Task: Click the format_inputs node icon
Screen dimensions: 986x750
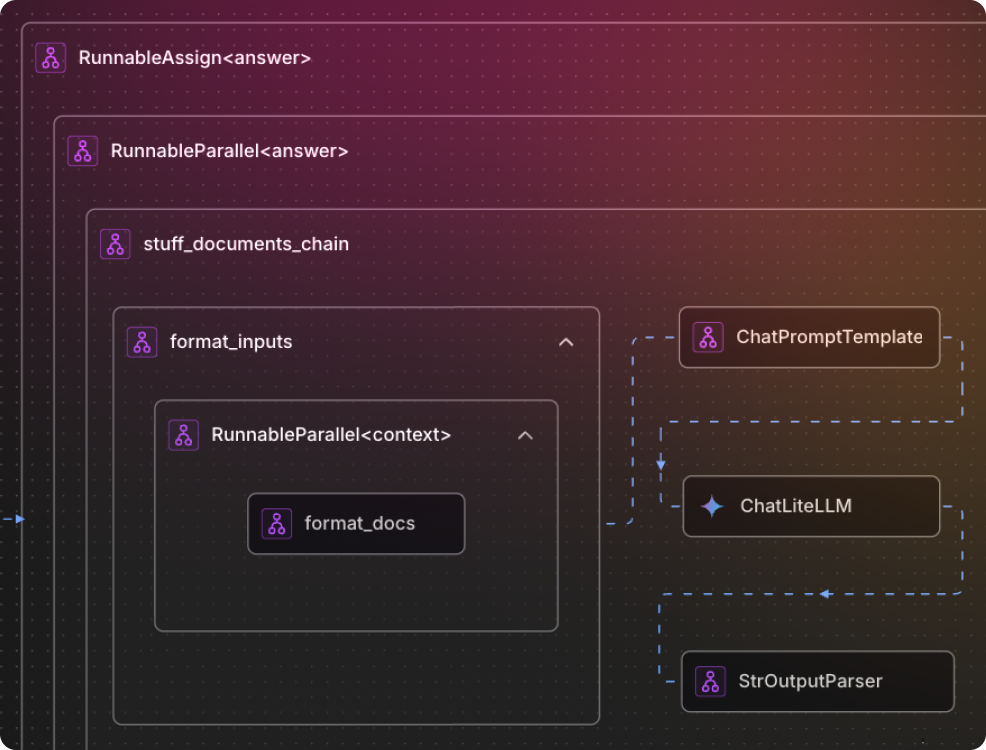Action: coord(142,342)
